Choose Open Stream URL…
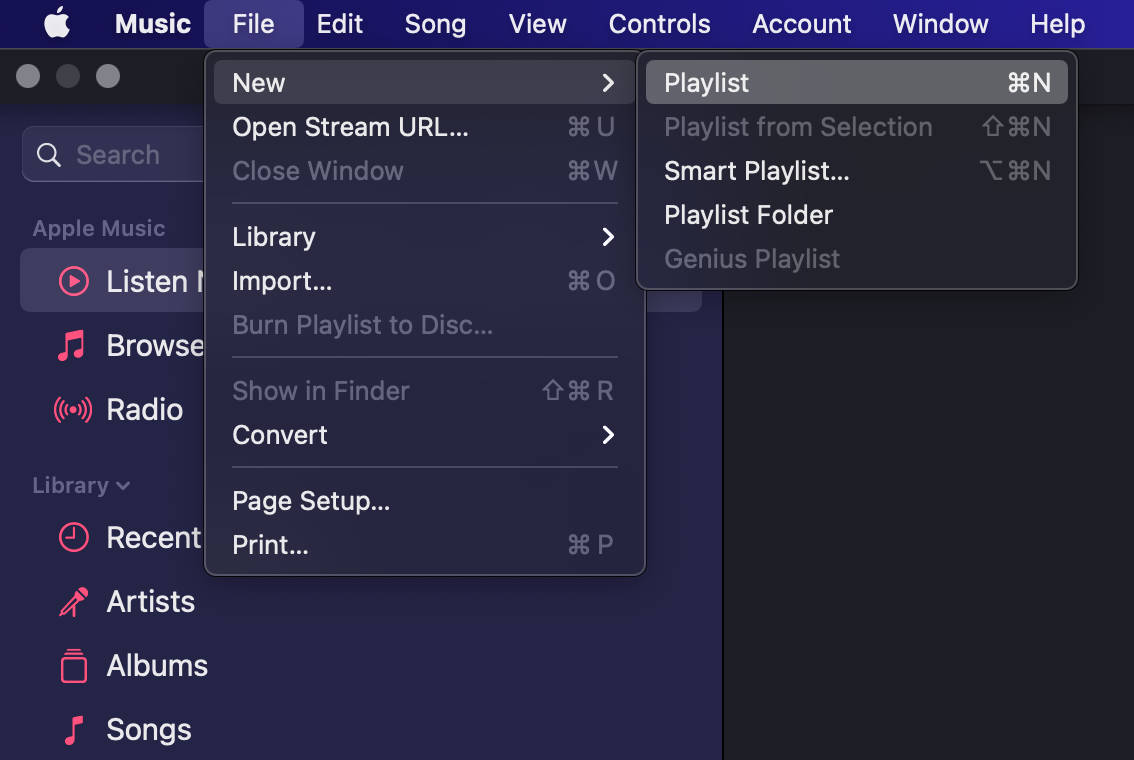1134x760 pixels. (425, 127)
